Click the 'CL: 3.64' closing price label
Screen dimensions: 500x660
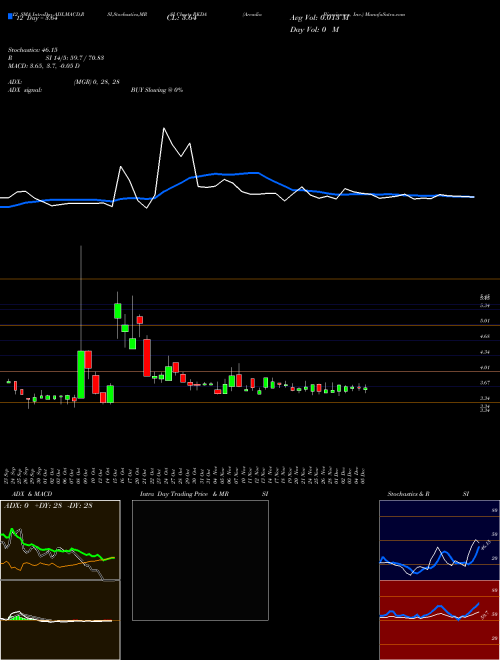(182, 18)
